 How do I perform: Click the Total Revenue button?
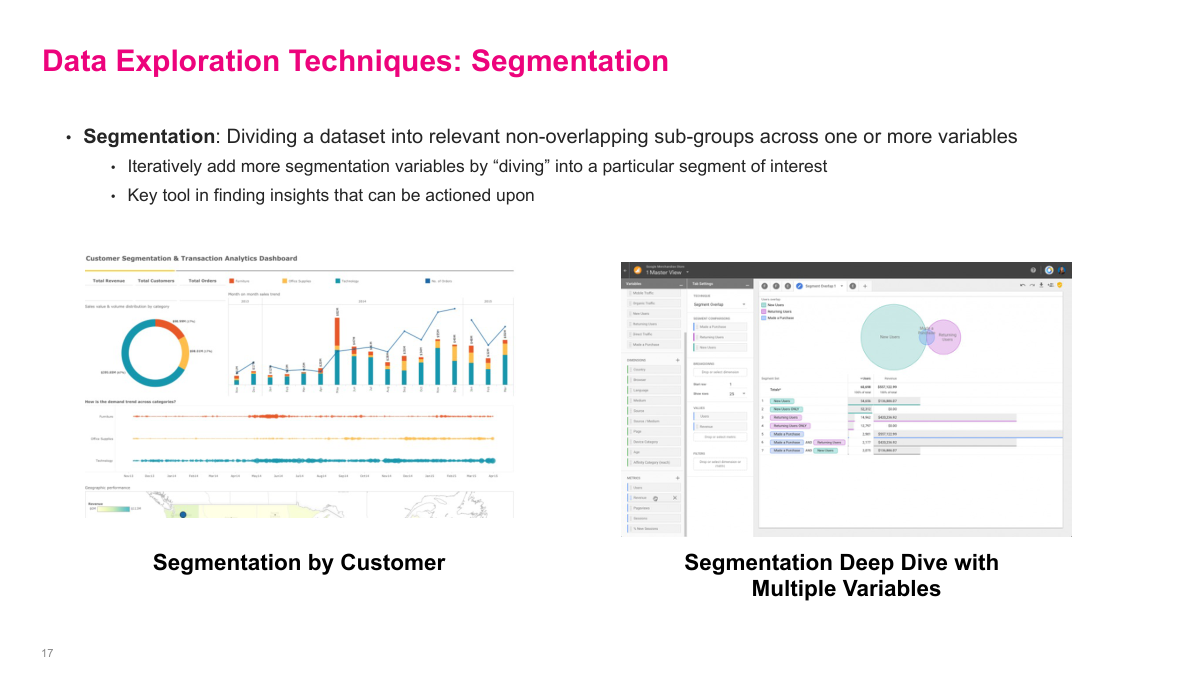108,281
